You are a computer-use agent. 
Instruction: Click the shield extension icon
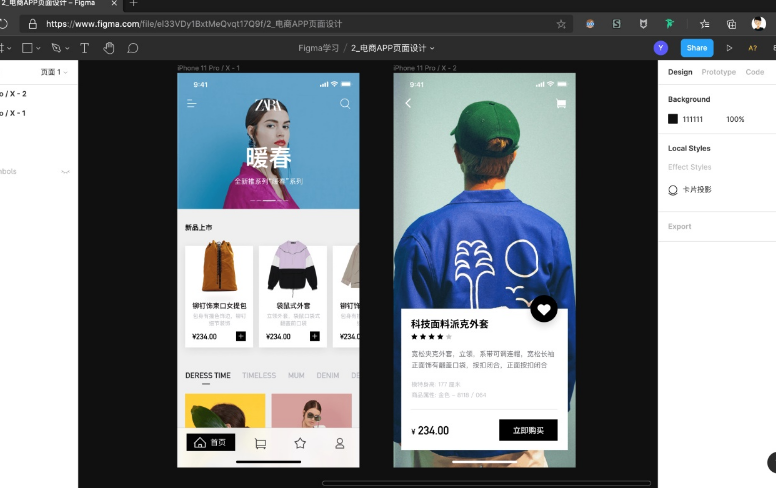[643, 24]
